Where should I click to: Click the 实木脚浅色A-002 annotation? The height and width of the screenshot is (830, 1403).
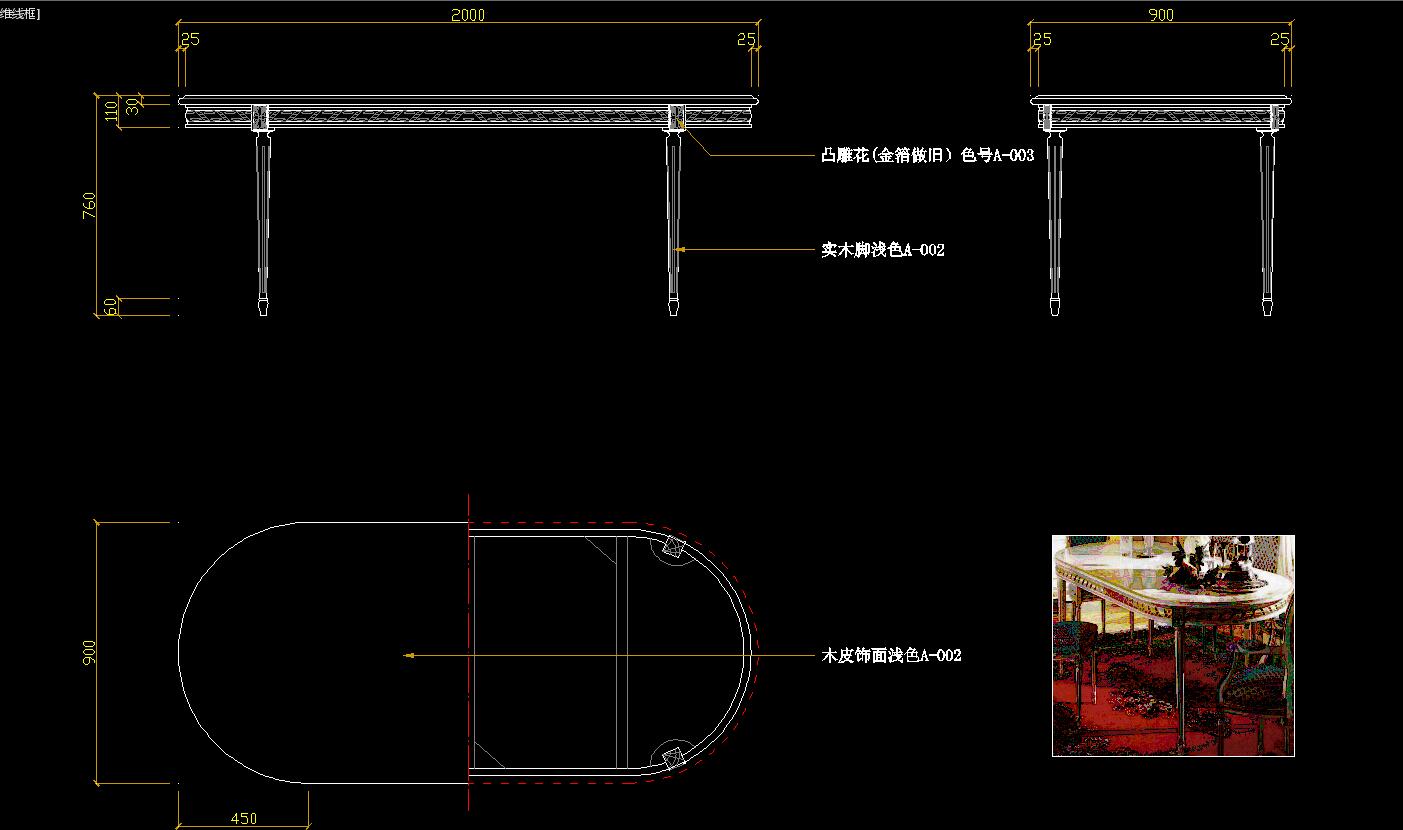pyautogui.click(x=883, y=250)
